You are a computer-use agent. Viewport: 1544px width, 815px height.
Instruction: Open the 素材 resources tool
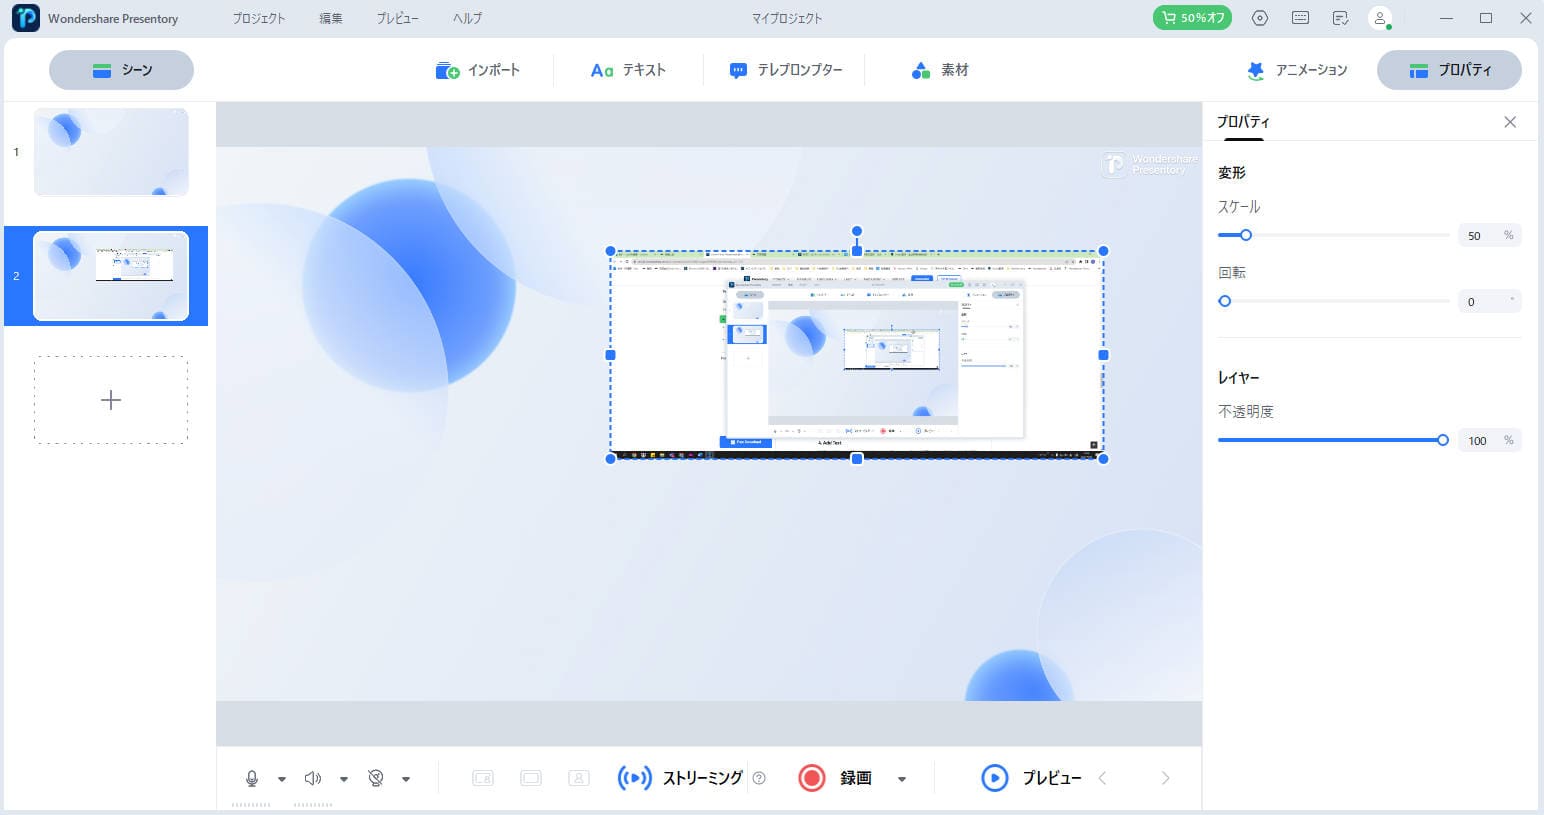click(940, 70)
